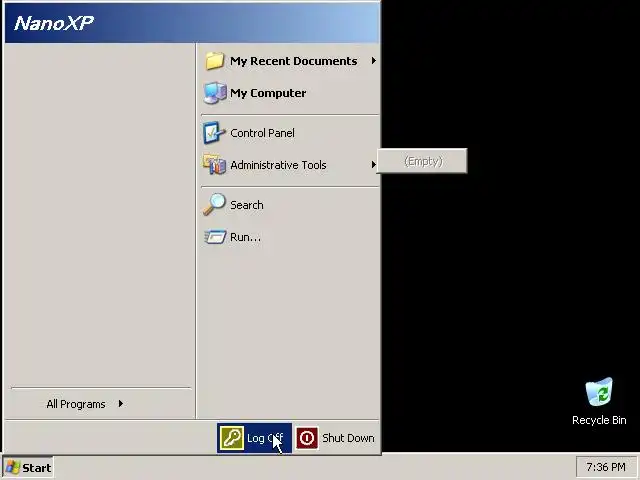Click the Windows flag logo on Start

[13, 467]
